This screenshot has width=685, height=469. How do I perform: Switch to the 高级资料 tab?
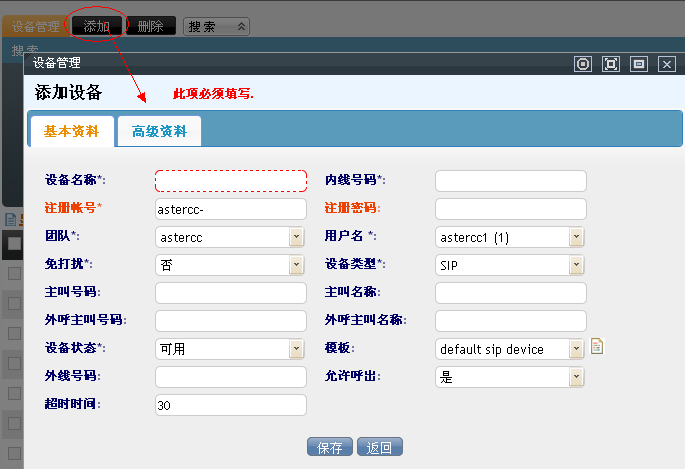159,132
